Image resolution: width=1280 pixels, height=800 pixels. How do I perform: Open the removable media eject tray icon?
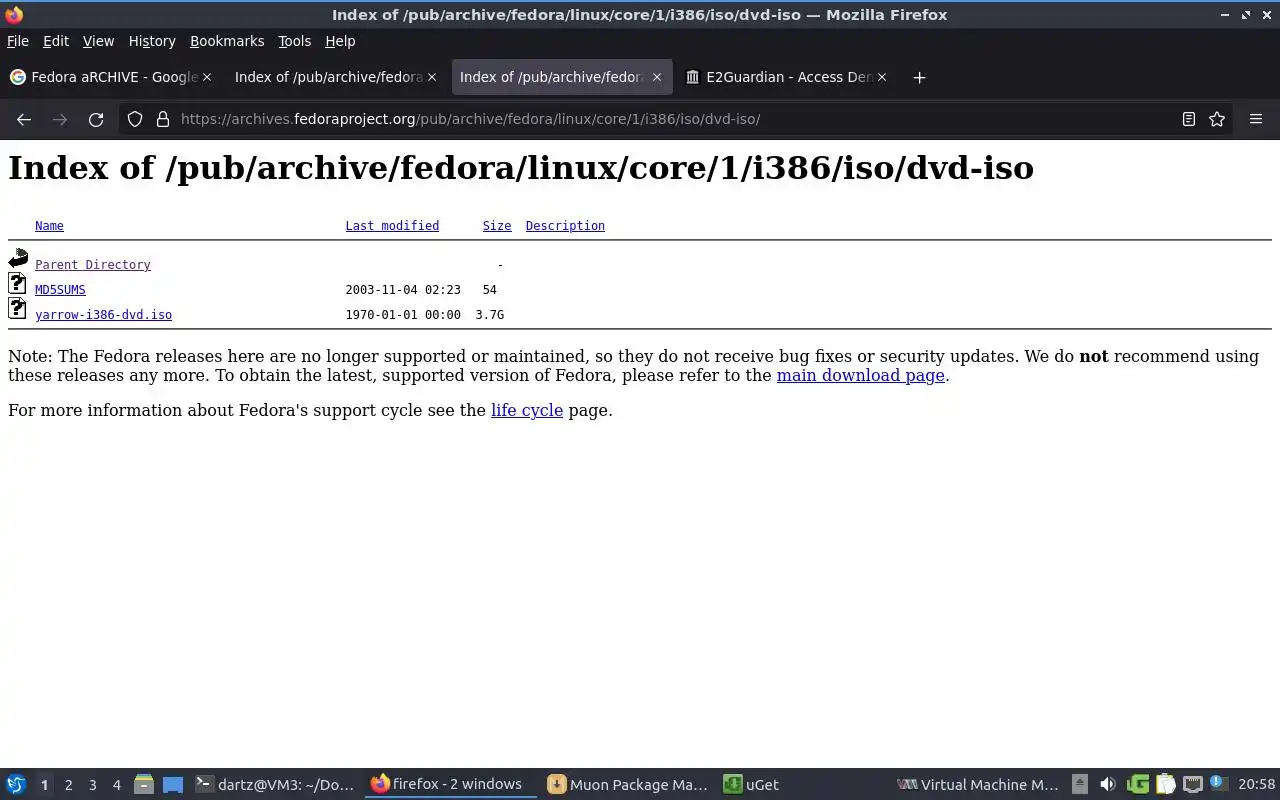pyautogui.click(x=1080, y=785)
